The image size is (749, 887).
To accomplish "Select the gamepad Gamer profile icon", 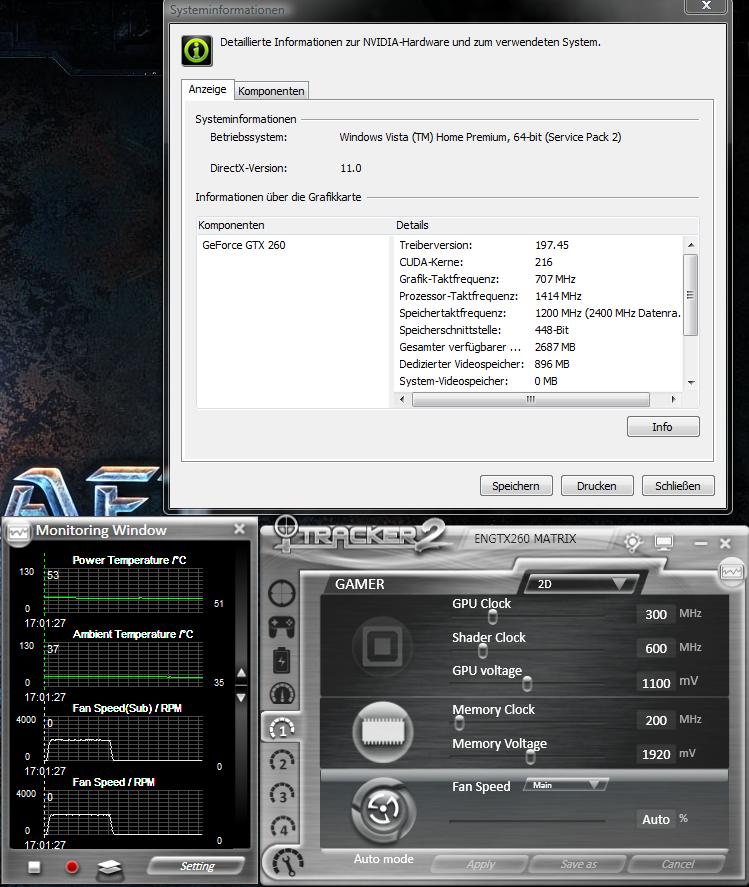I will point(282,626).
